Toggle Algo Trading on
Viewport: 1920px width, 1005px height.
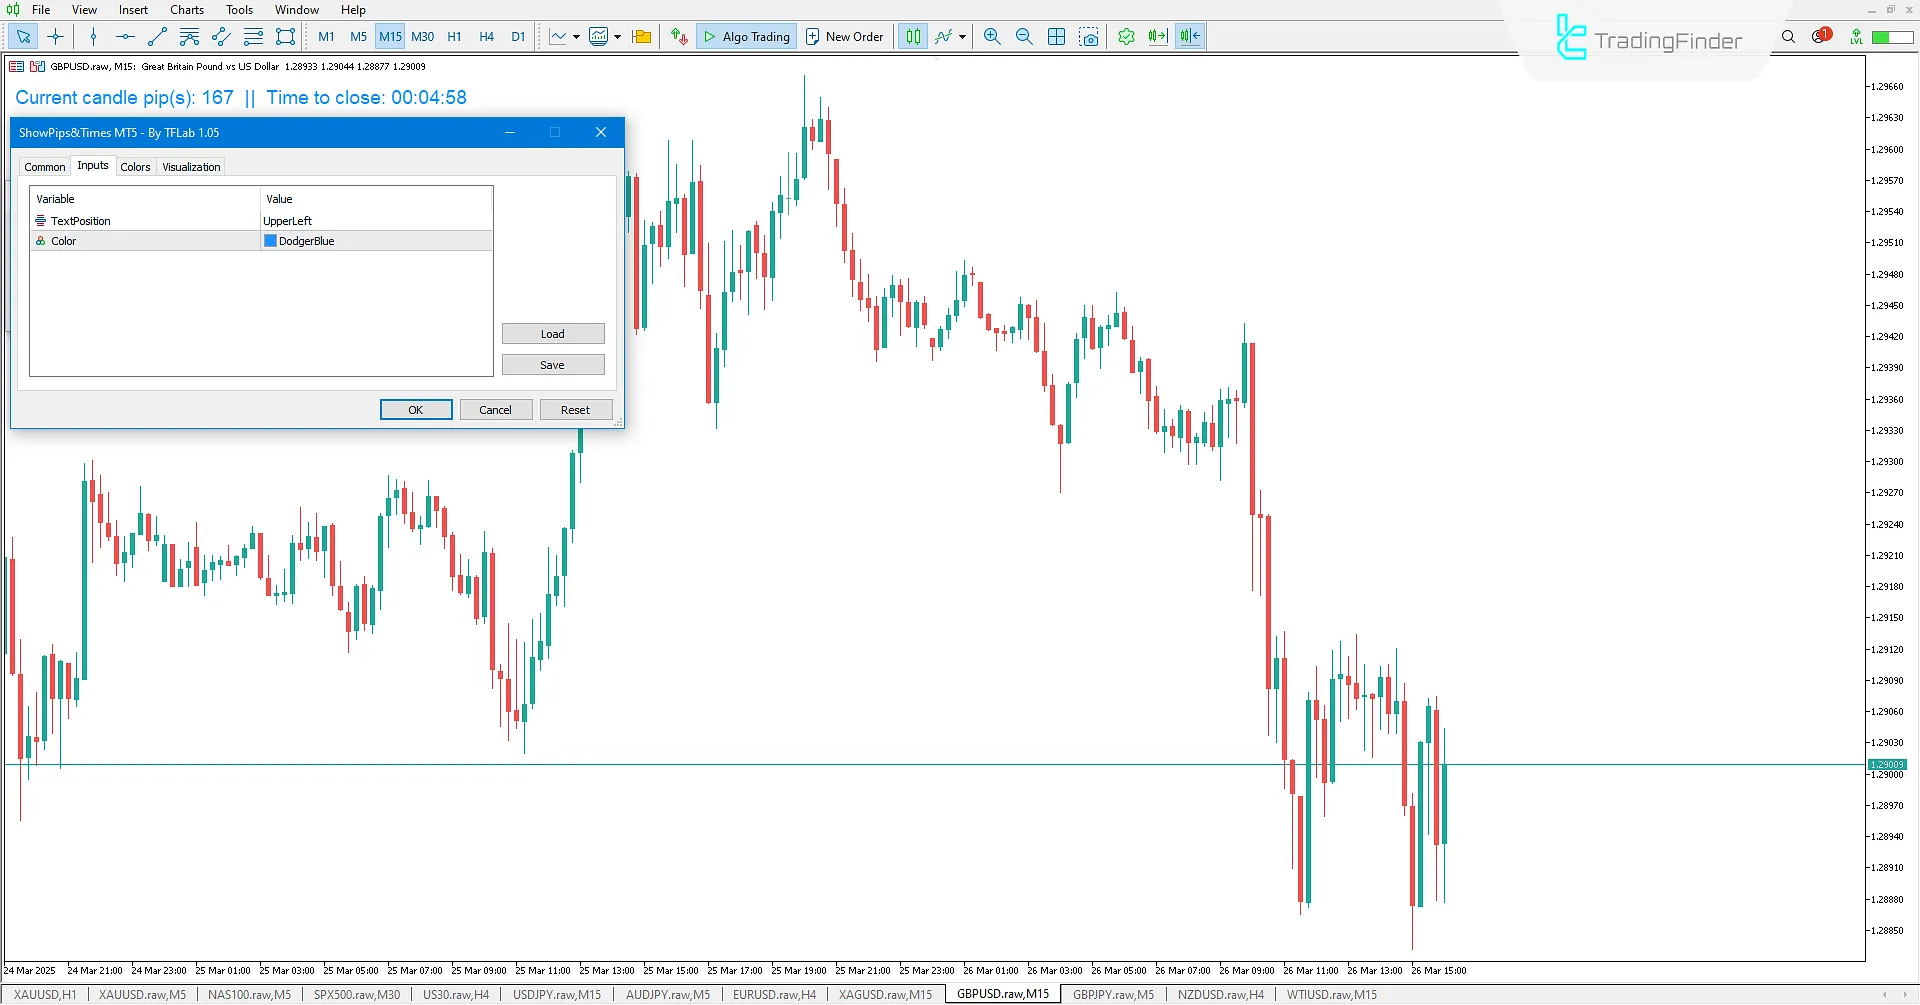(x=746, y=36)
